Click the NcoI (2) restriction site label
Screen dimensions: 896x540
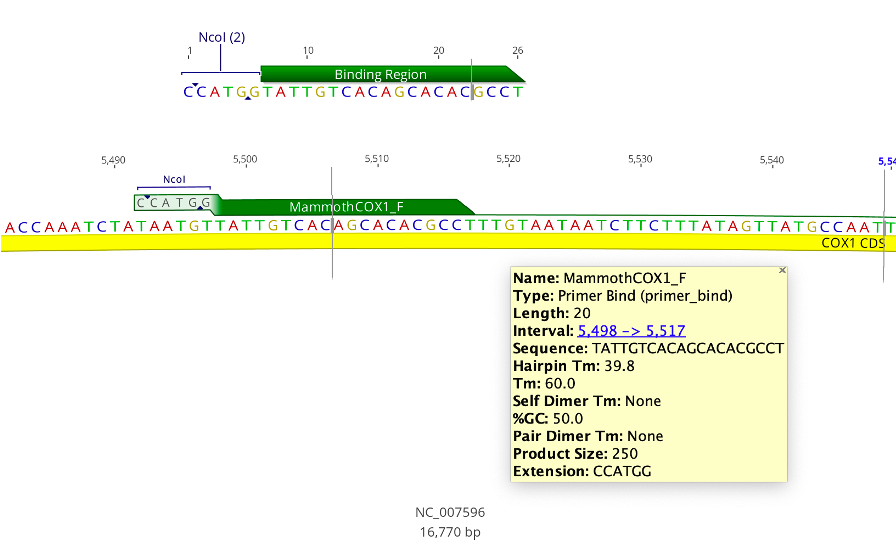(x=222, y=38)
